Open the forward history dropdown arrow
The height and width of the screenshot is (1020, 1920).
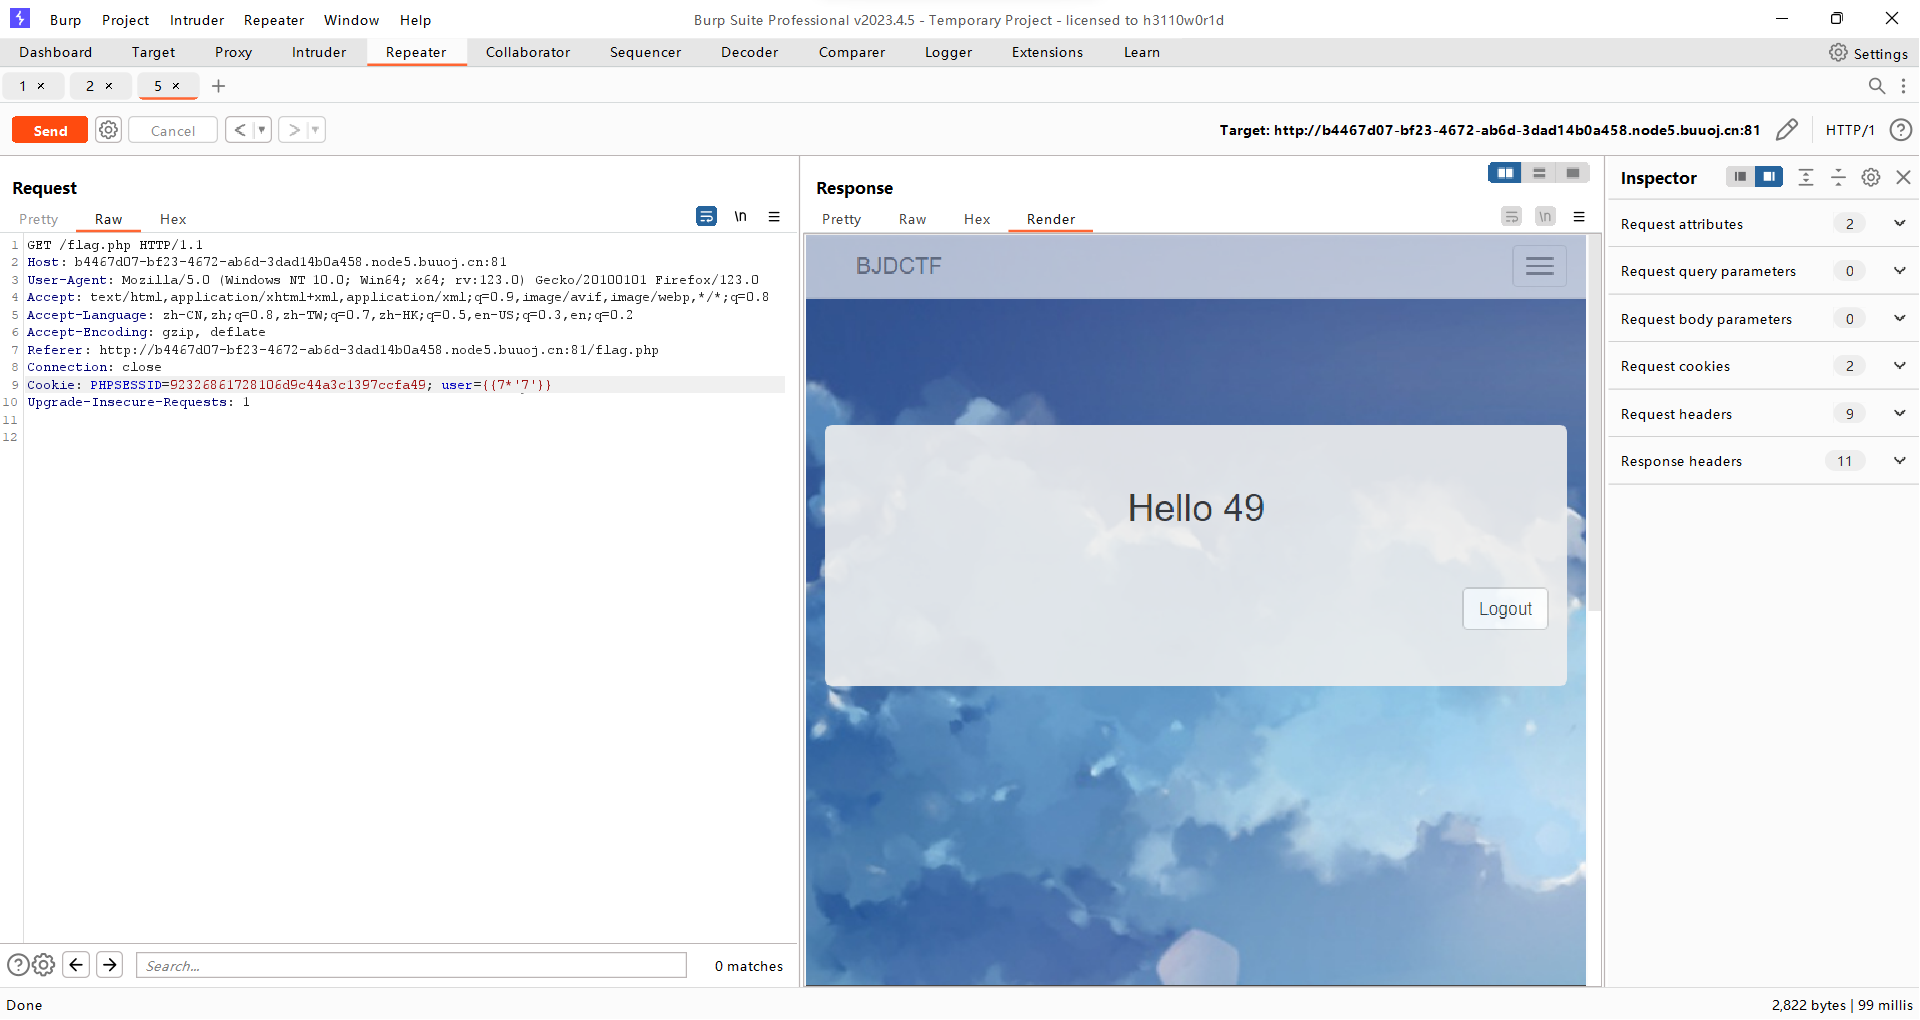[x=316, y=130]
